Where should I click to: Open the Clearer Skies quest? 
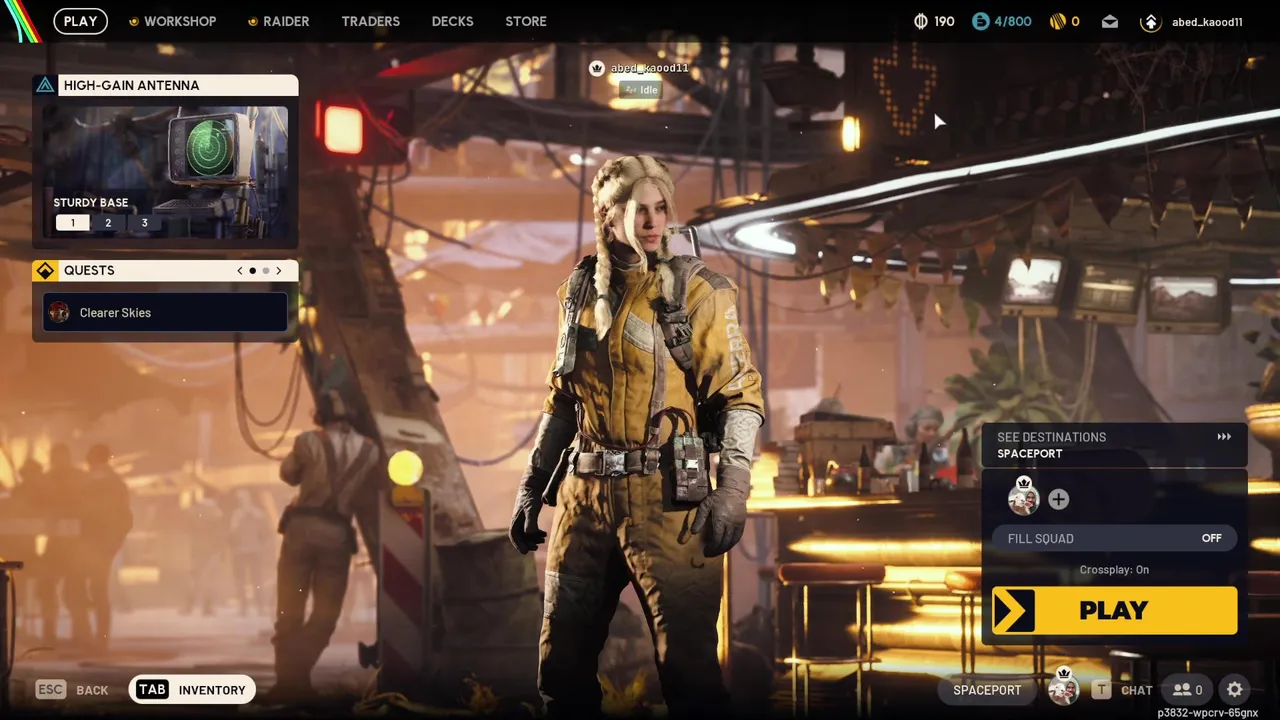[165, 313]
